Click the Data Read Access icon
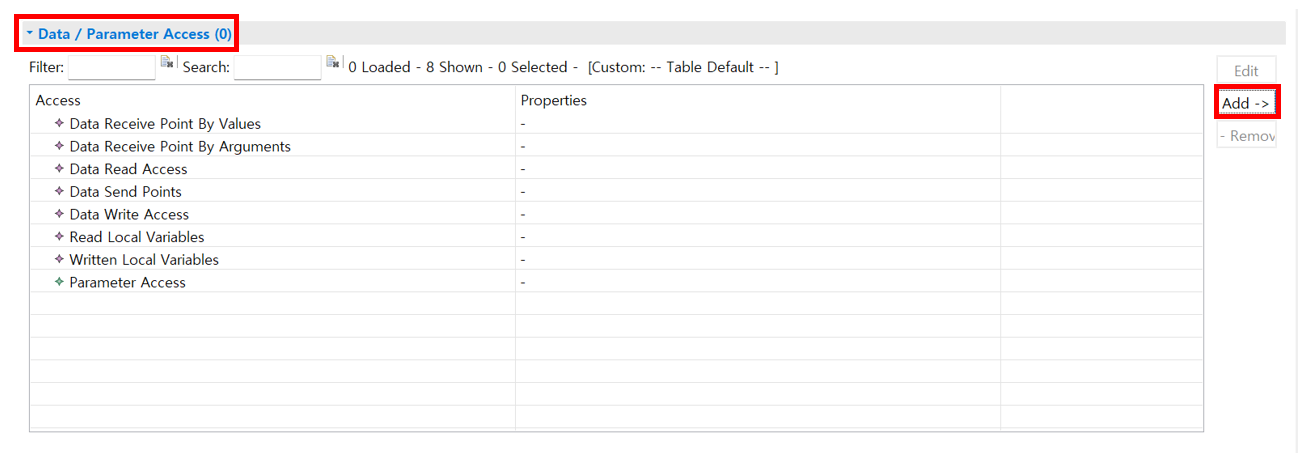Screen dimensions: 1314x453 (59, 169)
